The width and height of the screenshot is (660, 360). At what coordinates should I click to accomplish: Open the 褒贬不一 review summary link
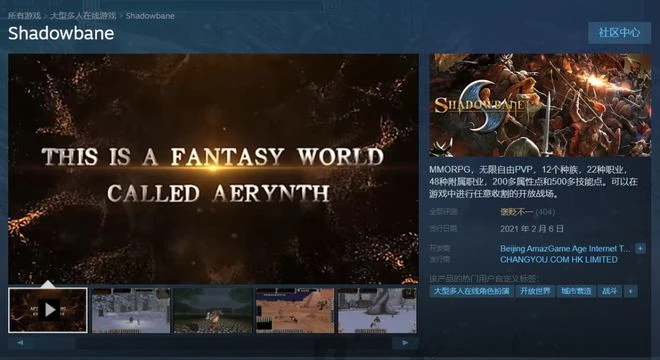tap(516, 212)
